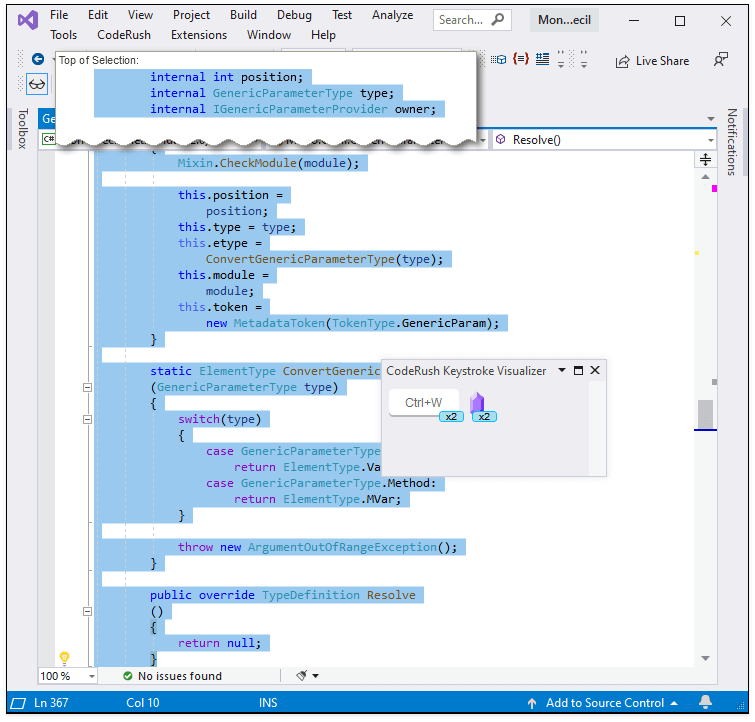
Task: Open the code cleanup dropdown arrow
Action: pos(315,676)
